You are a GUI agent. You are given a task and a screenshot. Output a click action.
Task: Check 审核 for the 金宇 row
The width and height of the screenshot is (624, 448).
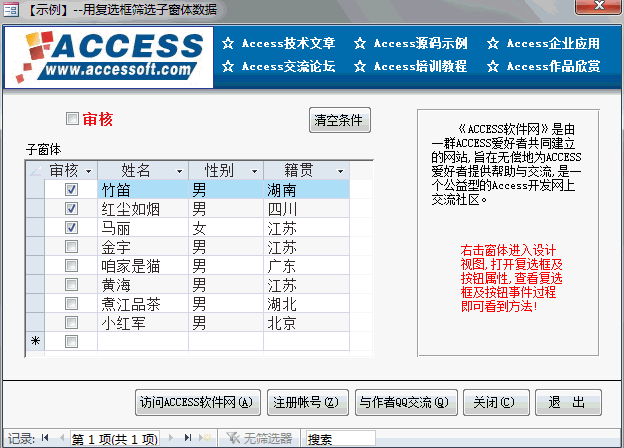pyautogui.click(x=71, y=247)
